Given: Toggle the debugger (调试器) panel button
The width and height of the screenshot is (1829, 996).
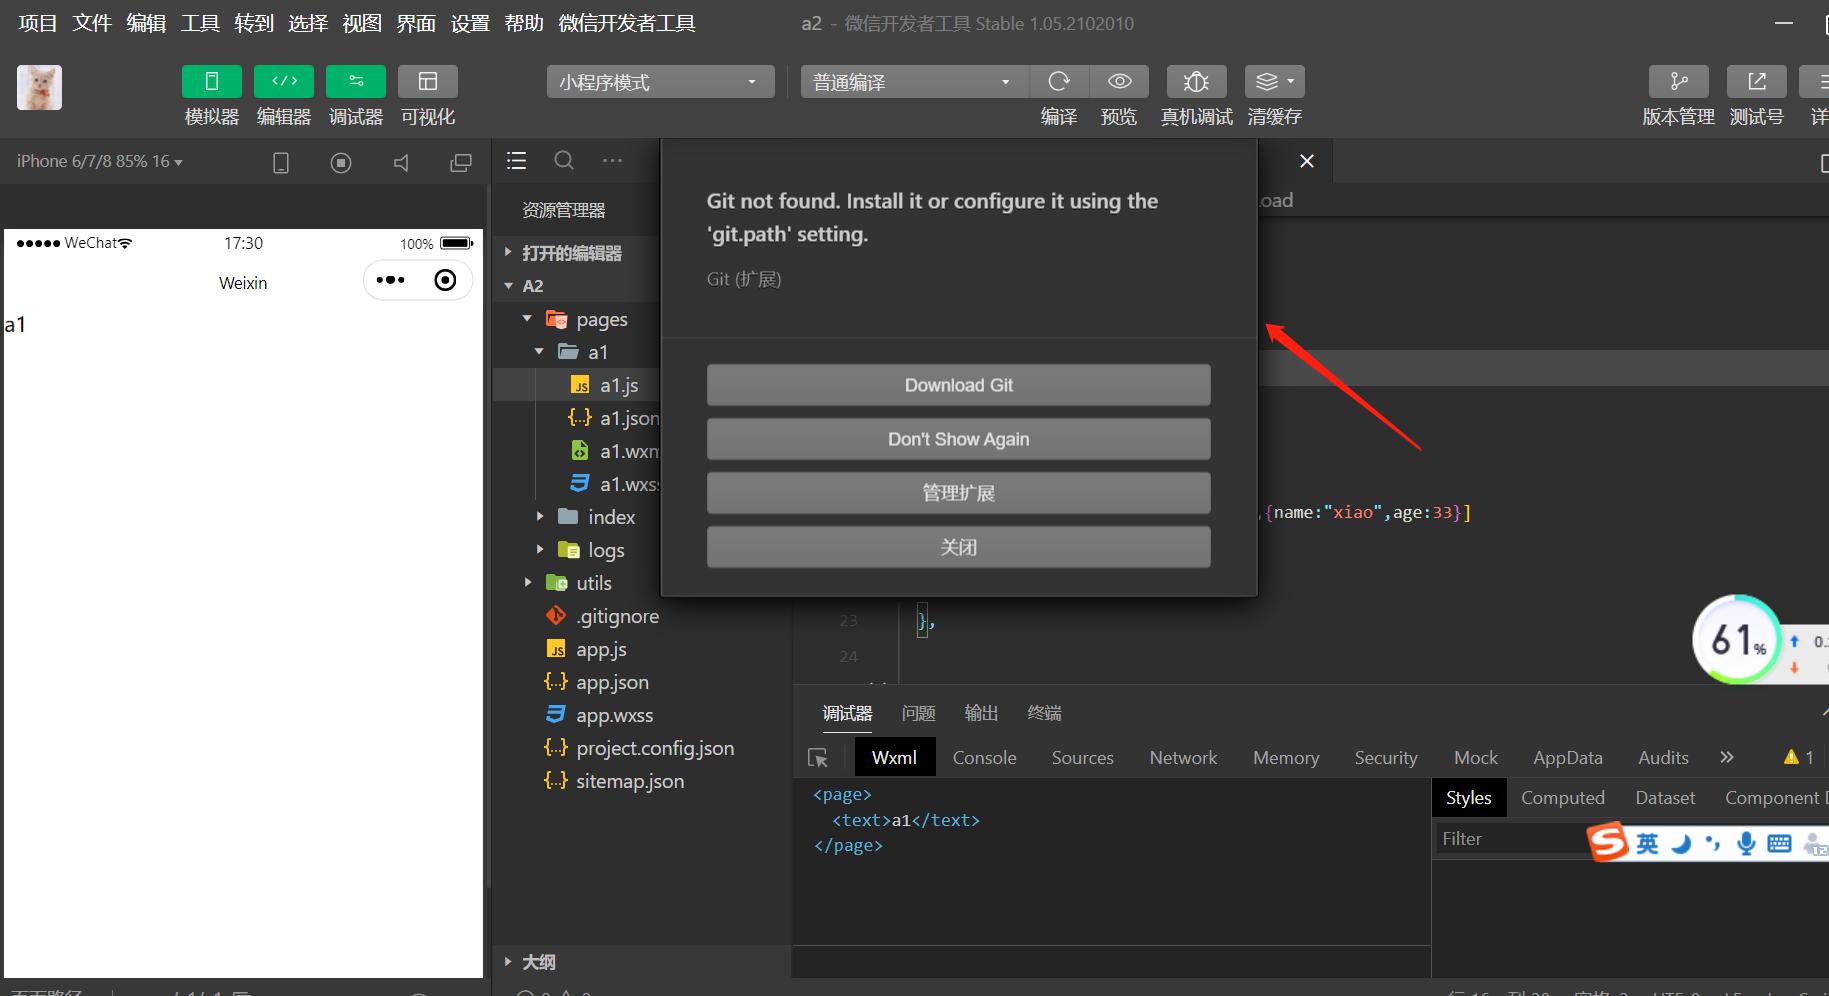Looking at the screenshot, I should click(356, 81).
